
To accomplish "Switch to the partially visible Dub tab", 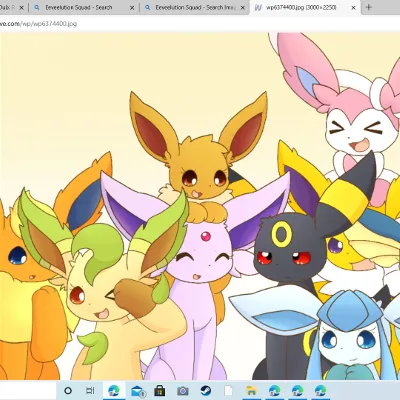I will (13, 7).
